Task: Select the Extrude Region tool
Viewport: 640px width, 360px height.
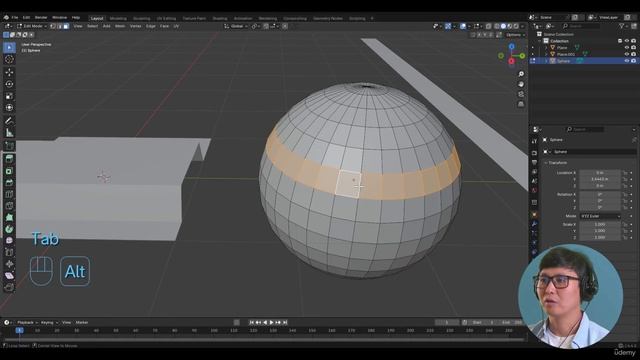Action: (9, 159)
